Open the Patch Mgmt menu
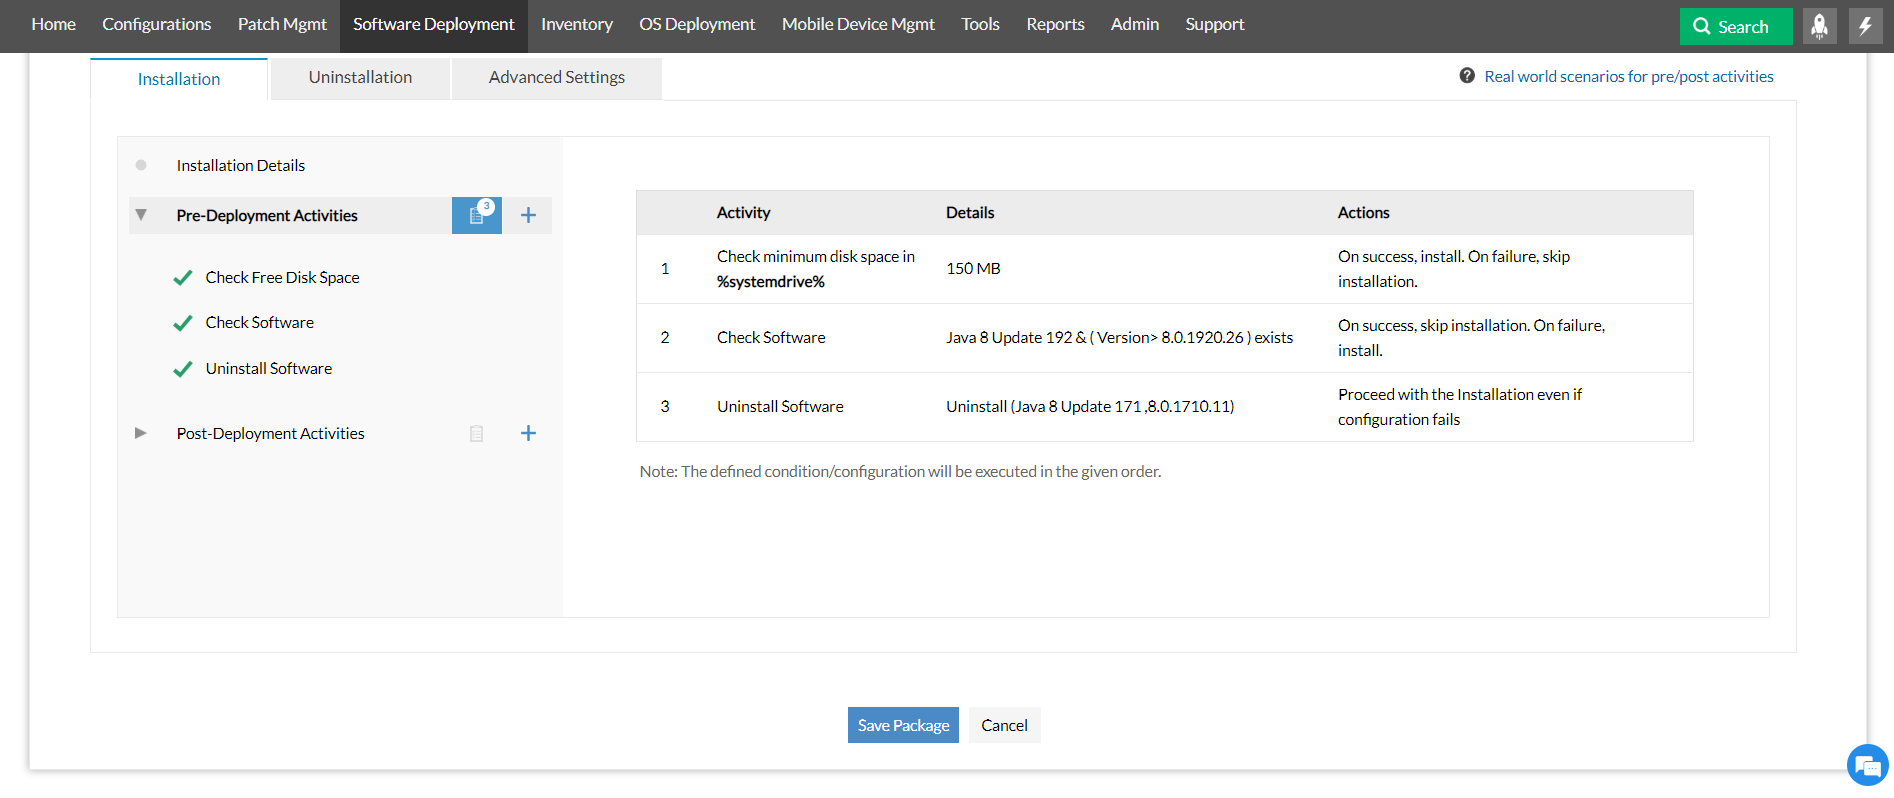Screen dimensions: 1894x798 tap(282, 25)
